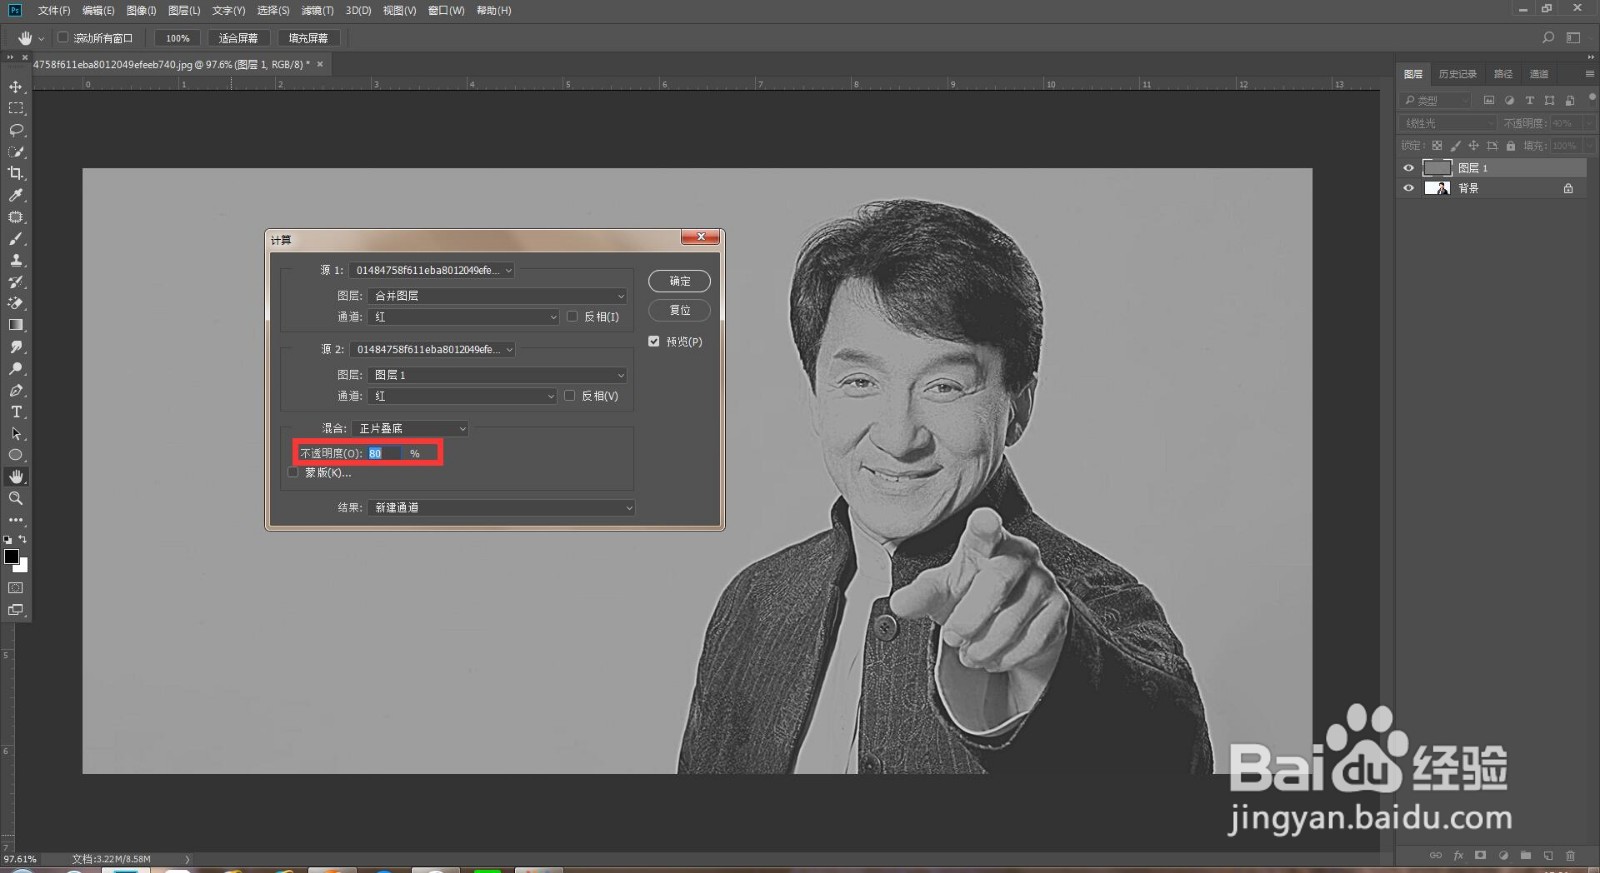1600x873 pixels.
Task: Select the Move tool
Action: point(16,87)
